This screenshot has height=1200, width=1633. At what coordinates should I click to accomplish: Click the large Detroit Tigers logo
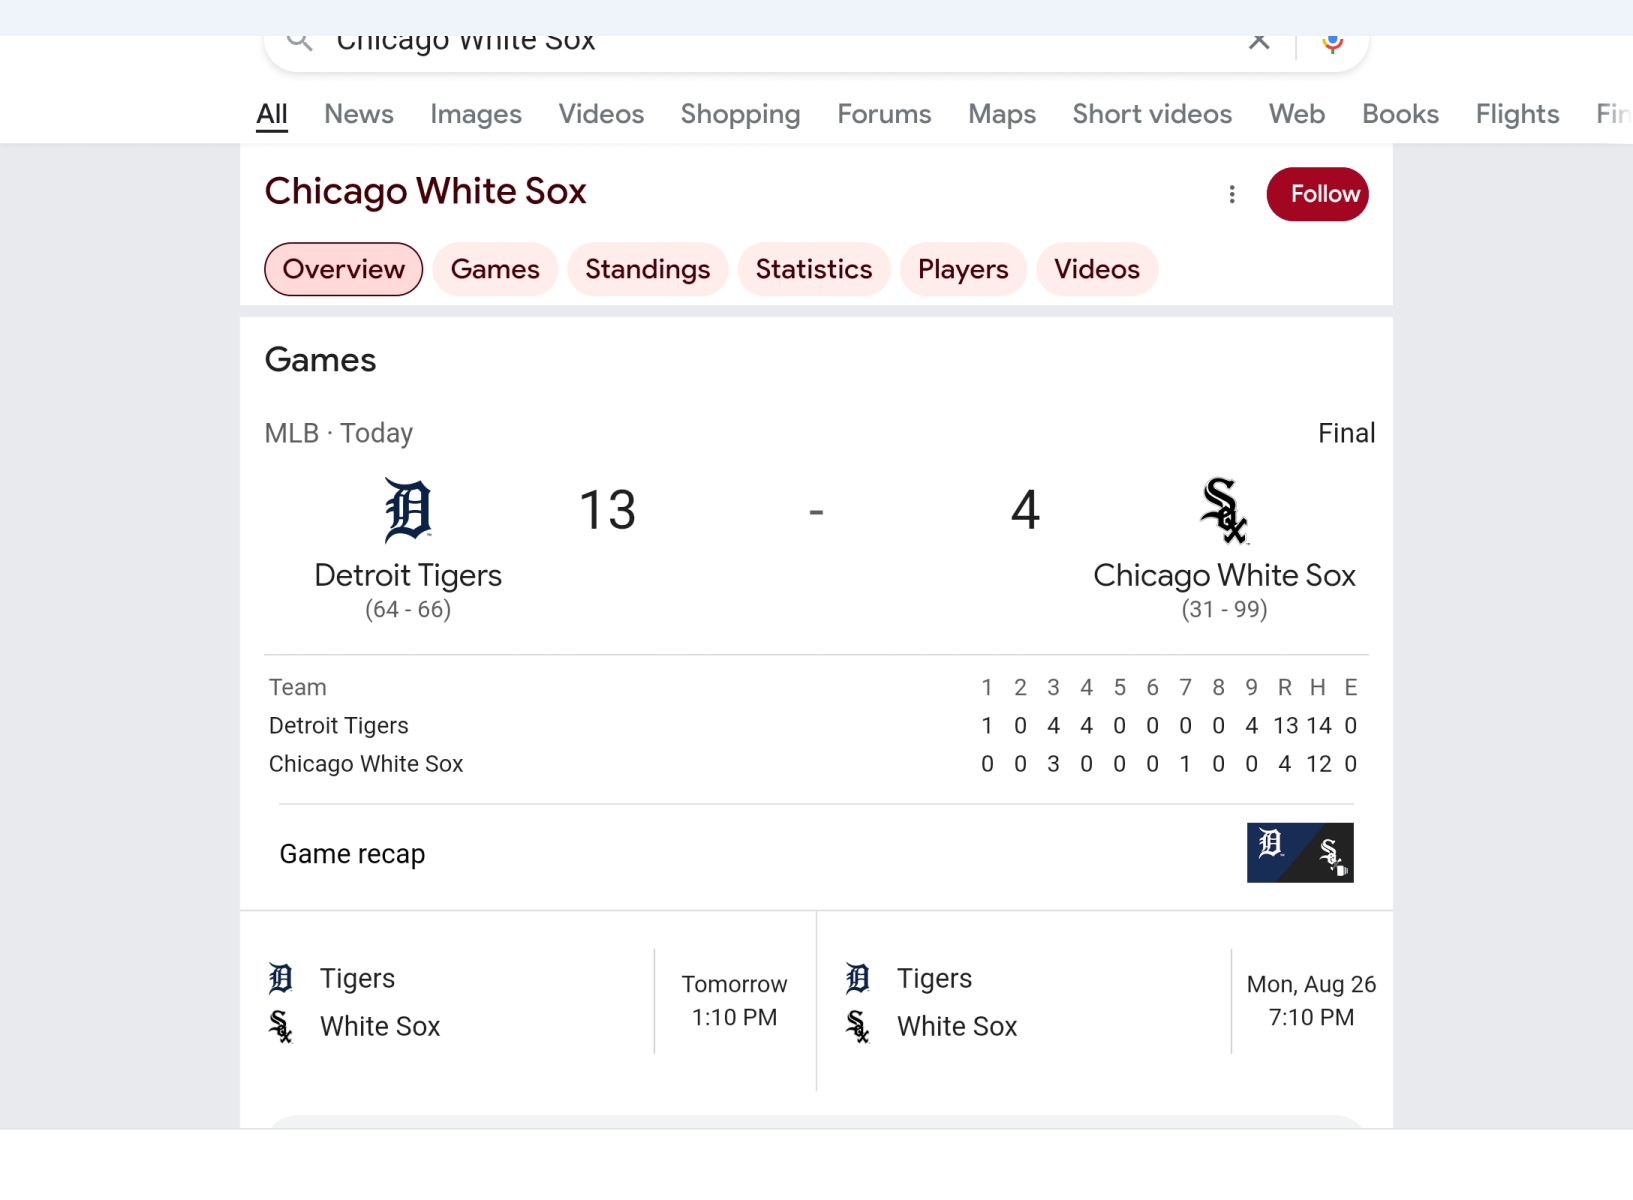tap(408, 510)
